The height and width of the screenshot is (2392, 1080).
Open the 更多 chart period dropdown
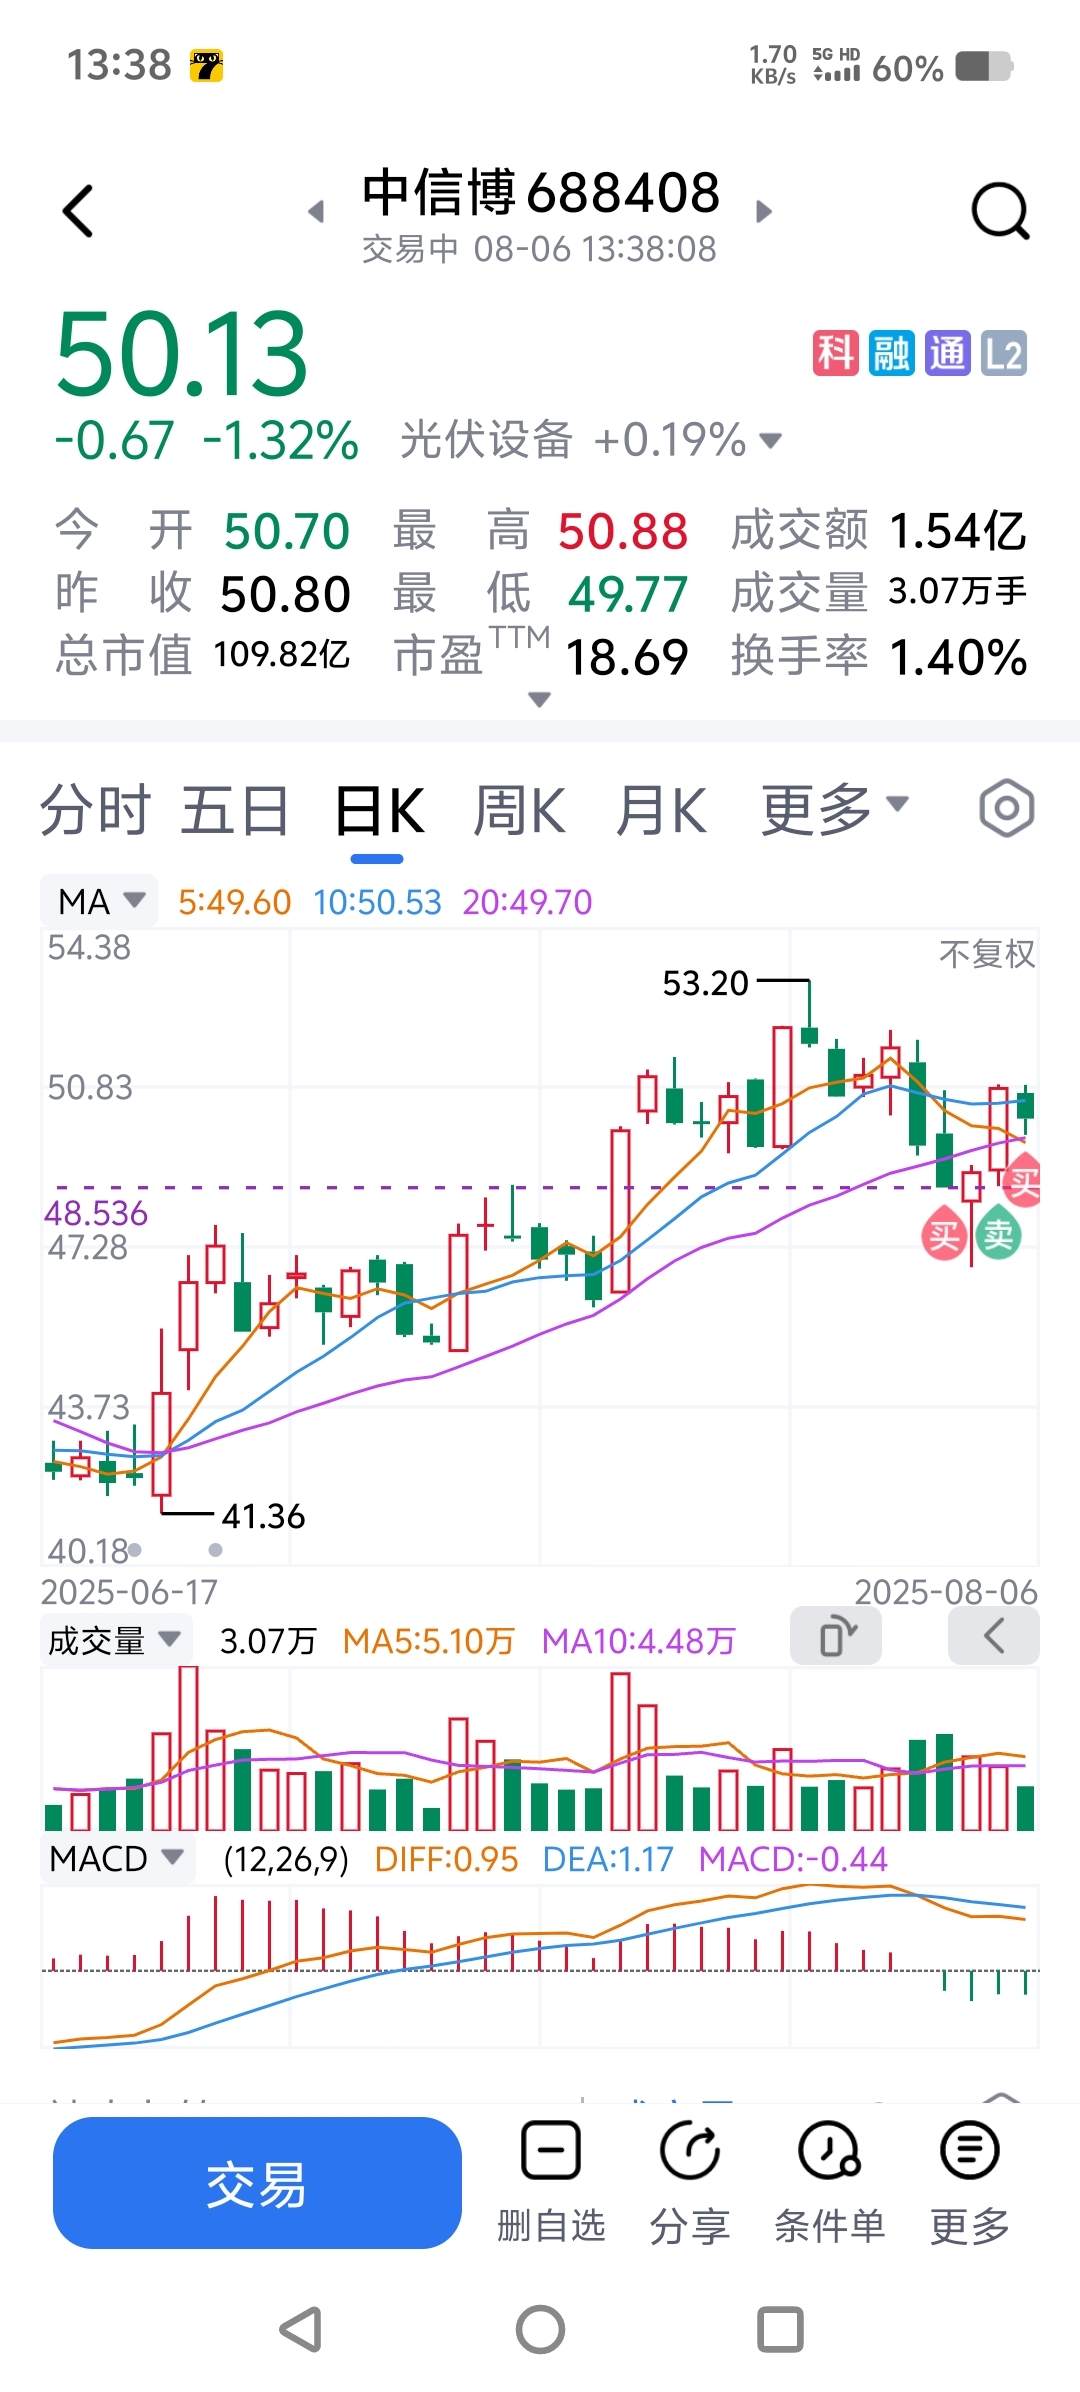coord(835,808)
